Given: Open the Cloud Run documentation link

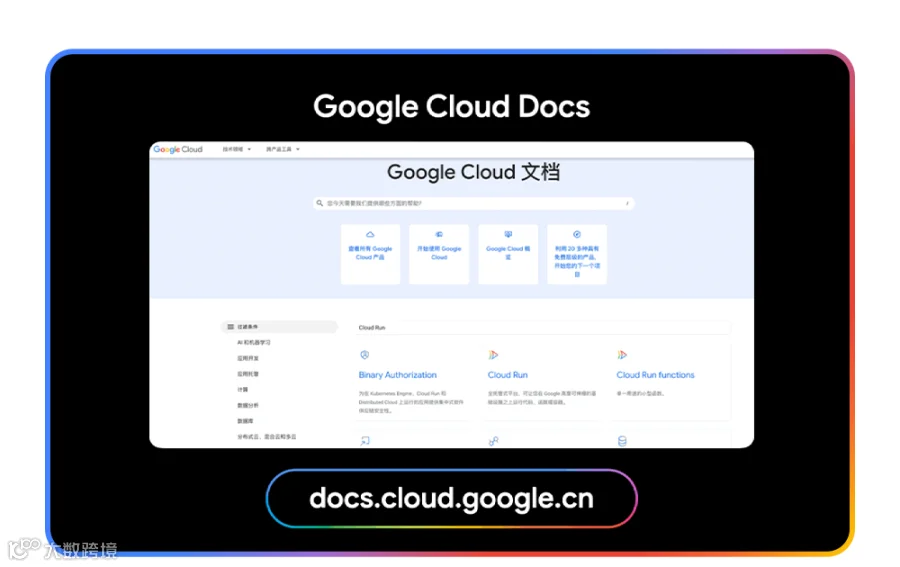Looking at the screenshot, I should tap(508, 375).
